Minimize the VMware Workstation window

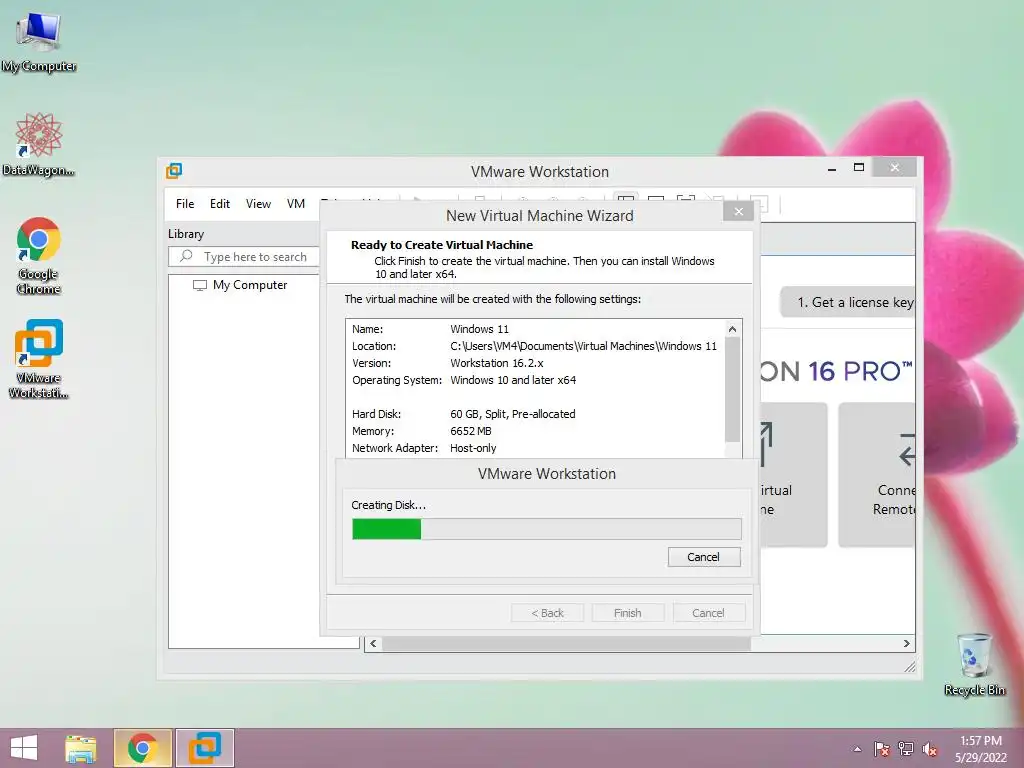[832, 168]
